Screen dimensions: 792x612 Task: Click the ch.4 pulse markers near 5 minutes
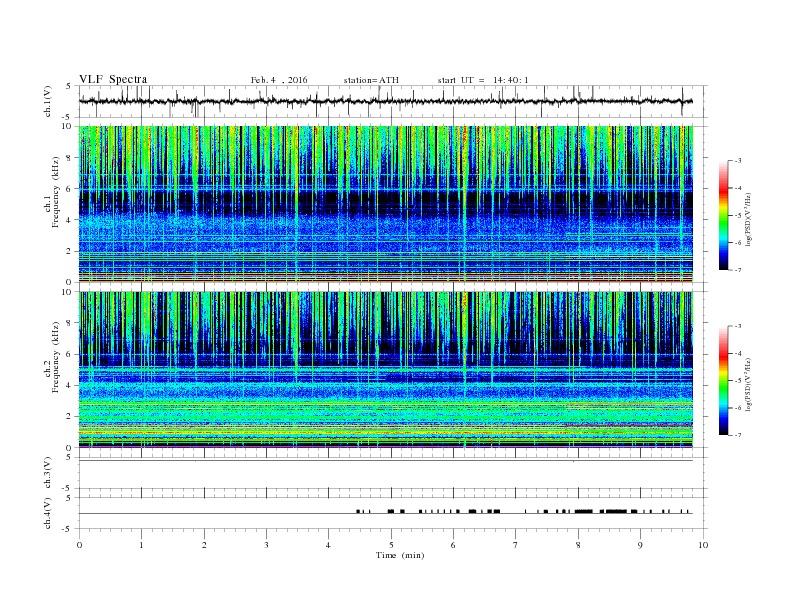pos(390,512)
